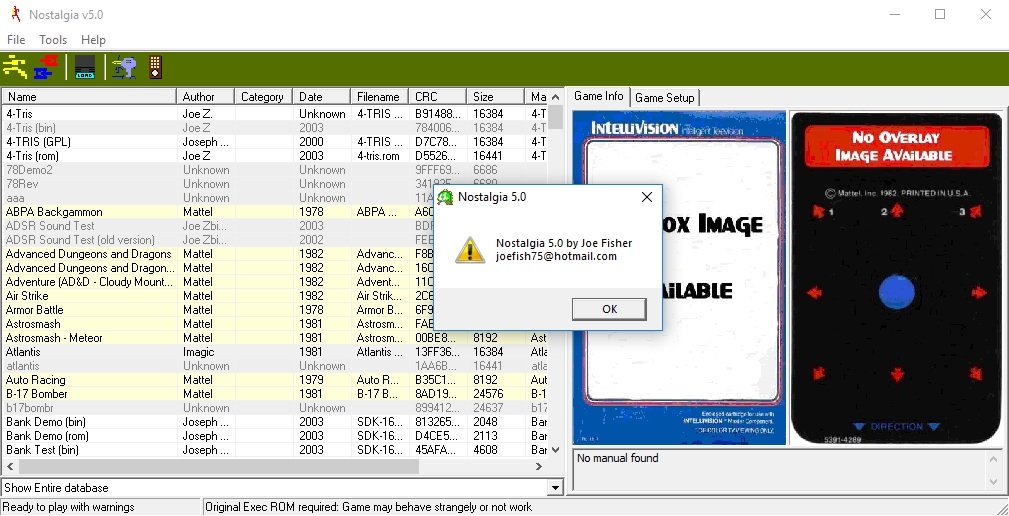Click the No Overlay Image Available controller picture
1009x516 pixels.
[896, 277]
